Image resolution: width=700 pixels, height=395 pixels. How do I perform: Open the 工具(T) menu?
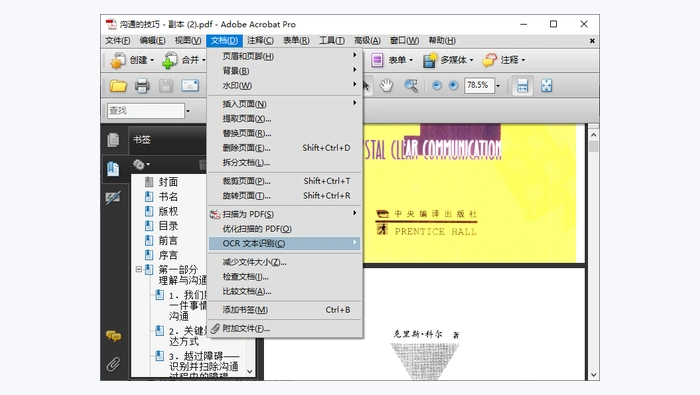point(332,41)
